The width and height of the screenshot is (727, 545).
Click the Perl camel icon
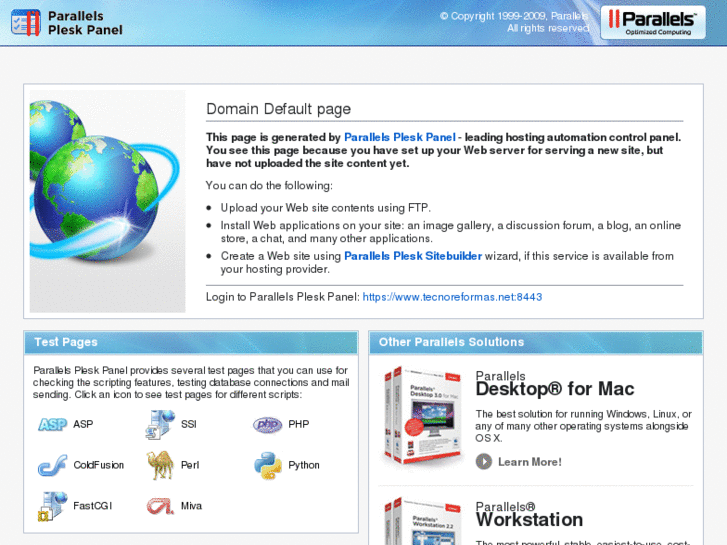coord(160,465)
